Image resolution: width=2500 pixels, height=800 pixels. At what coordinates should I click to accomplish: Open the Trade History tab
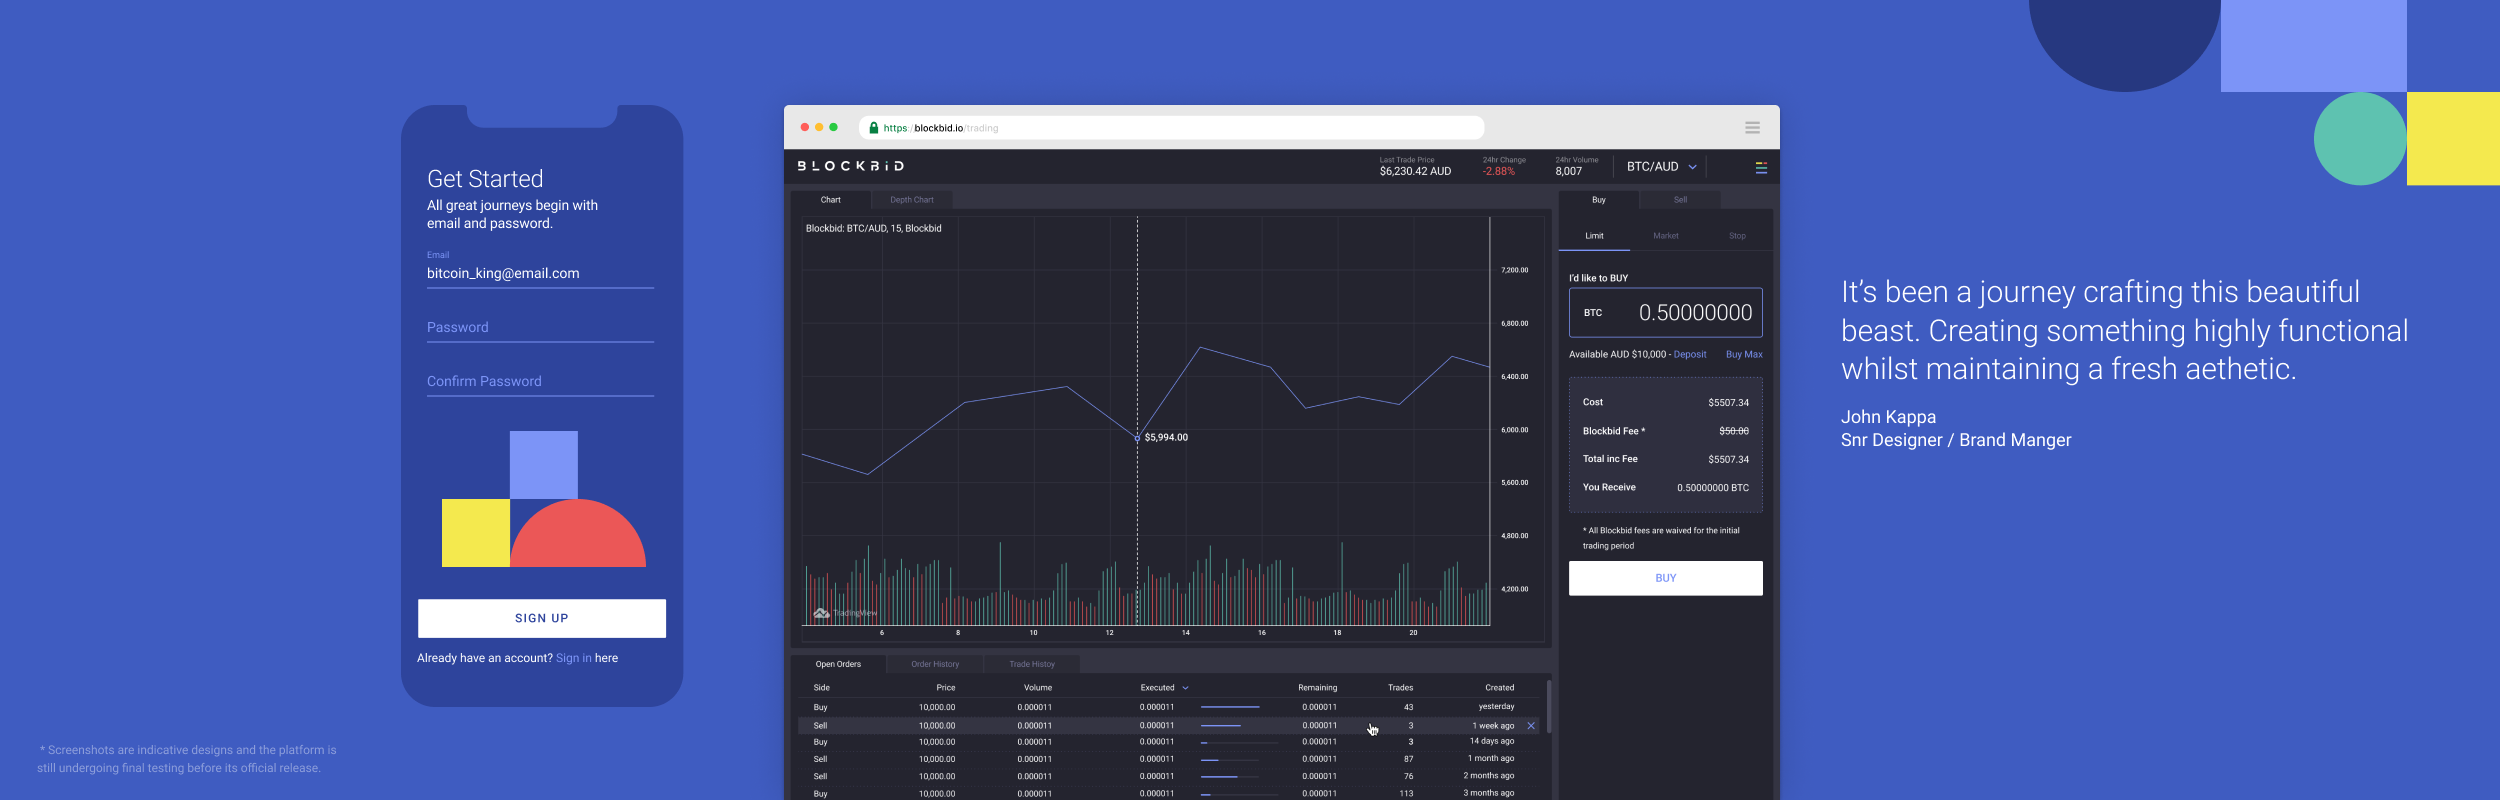(x=1032, y=664)
